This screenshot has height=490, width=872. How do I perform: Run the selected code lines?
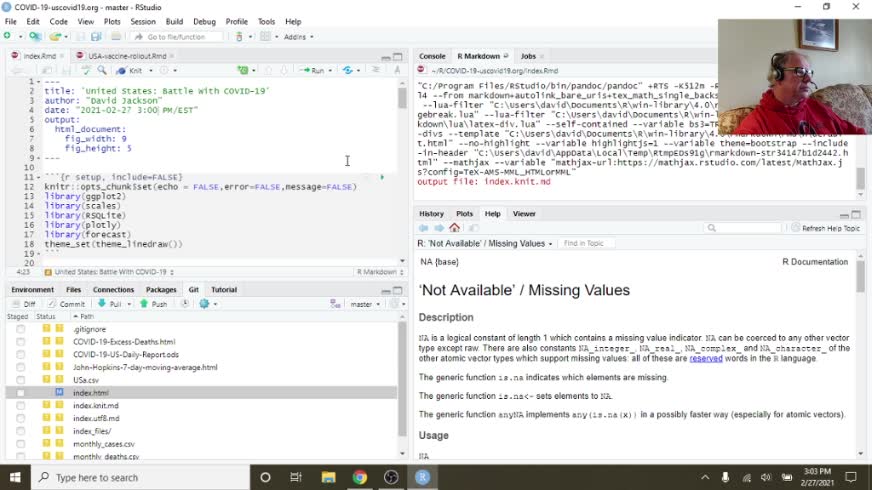(313, 71)
